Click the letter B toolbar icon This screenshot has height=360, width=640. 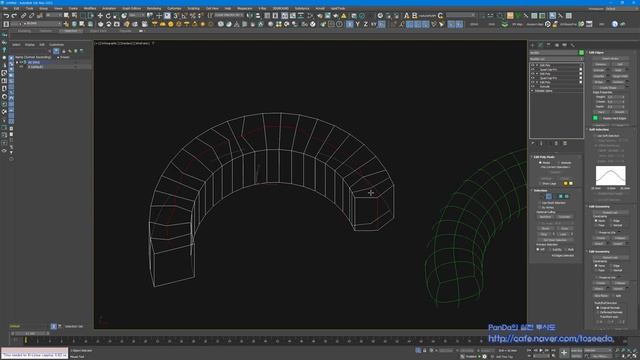click(x=415, y=16)
